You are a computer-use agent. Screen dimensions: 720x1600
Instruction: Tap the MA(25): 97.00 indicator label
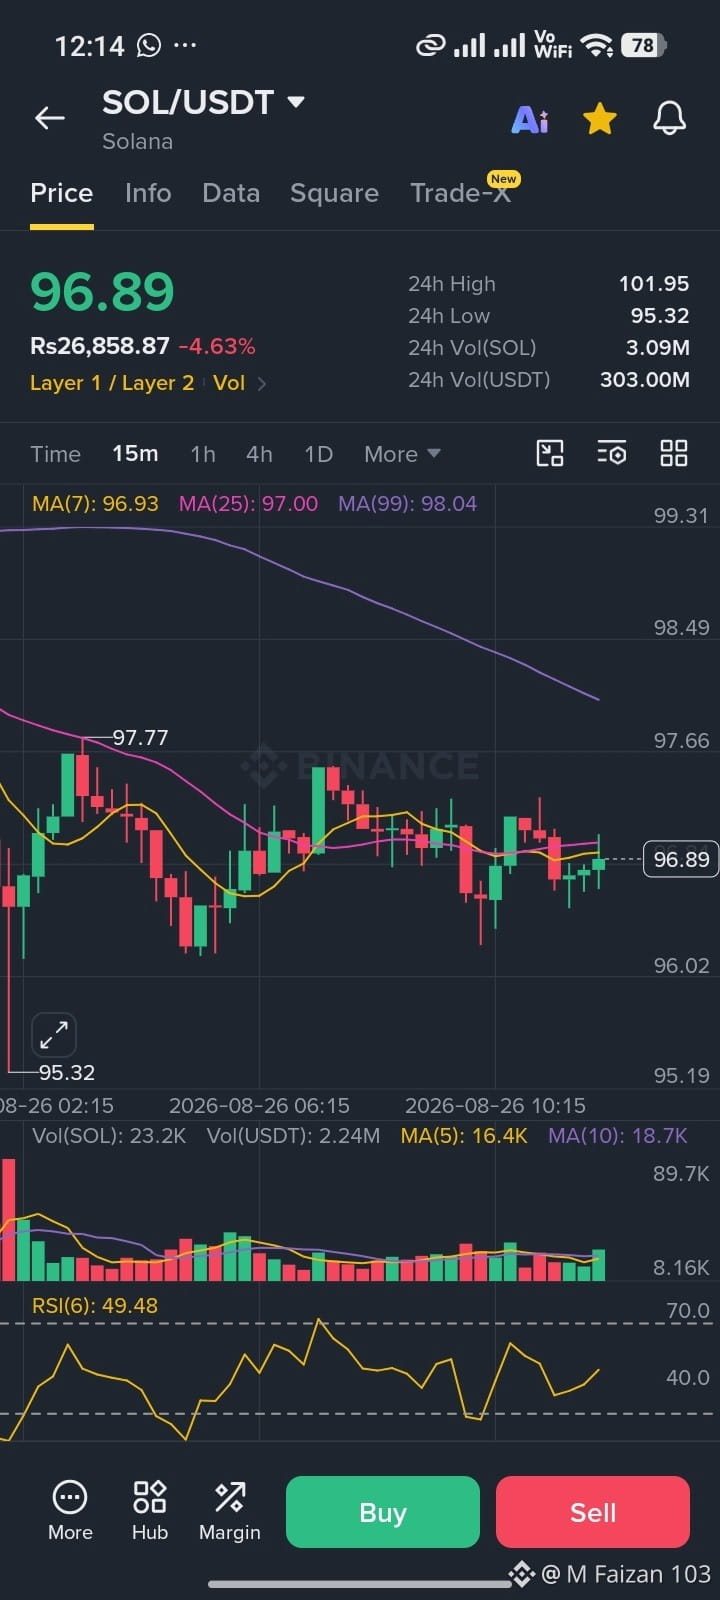(248, 503)
